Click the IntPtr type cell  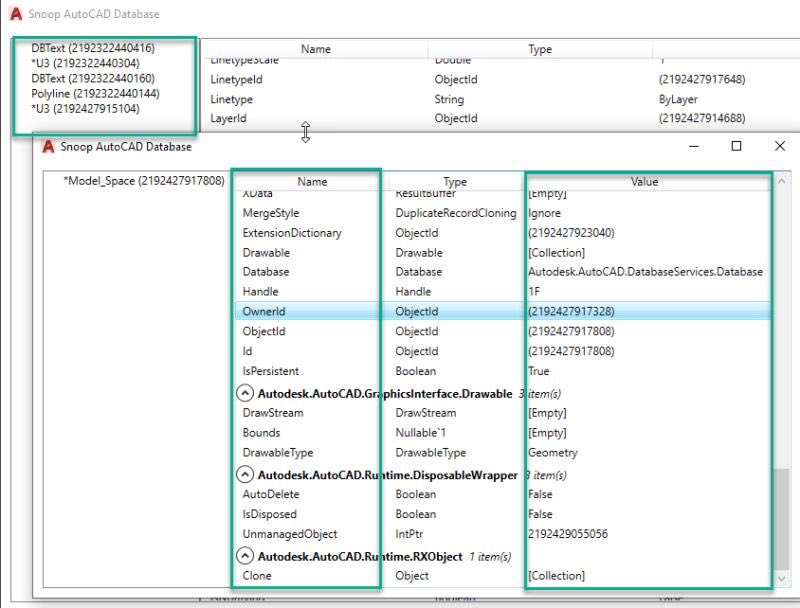(x=409, y=534)
